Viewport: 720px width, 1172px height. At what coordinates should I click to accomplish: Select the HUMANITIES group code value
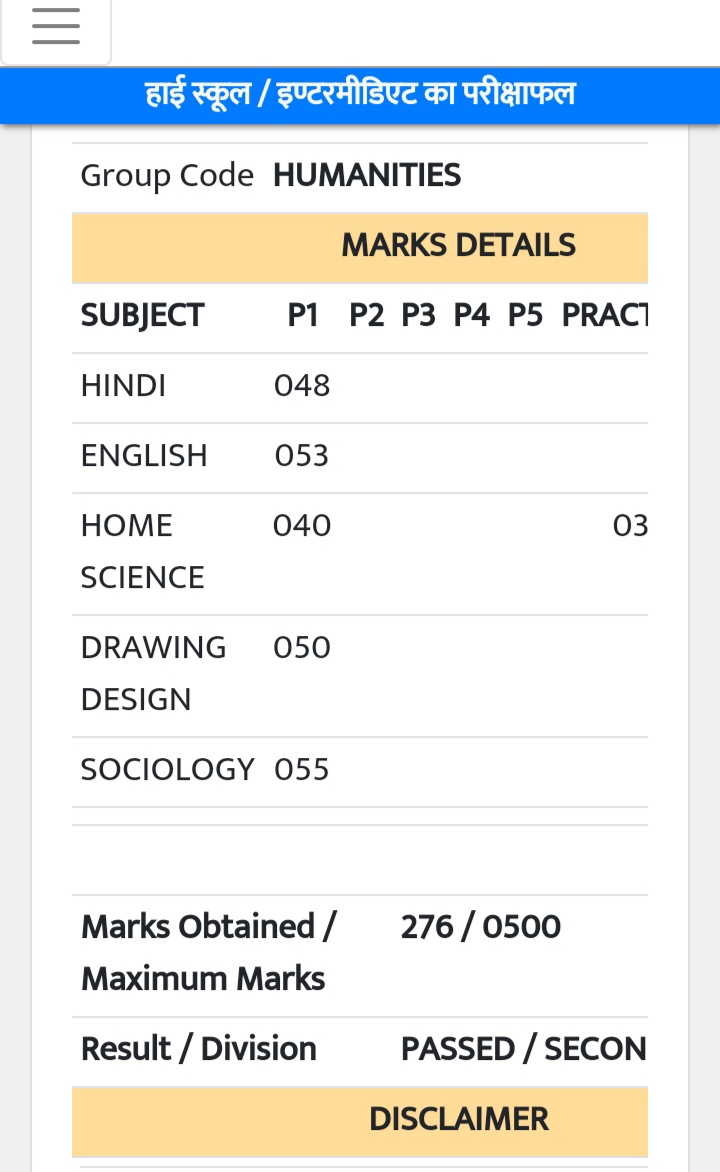(x=366, y=176)
